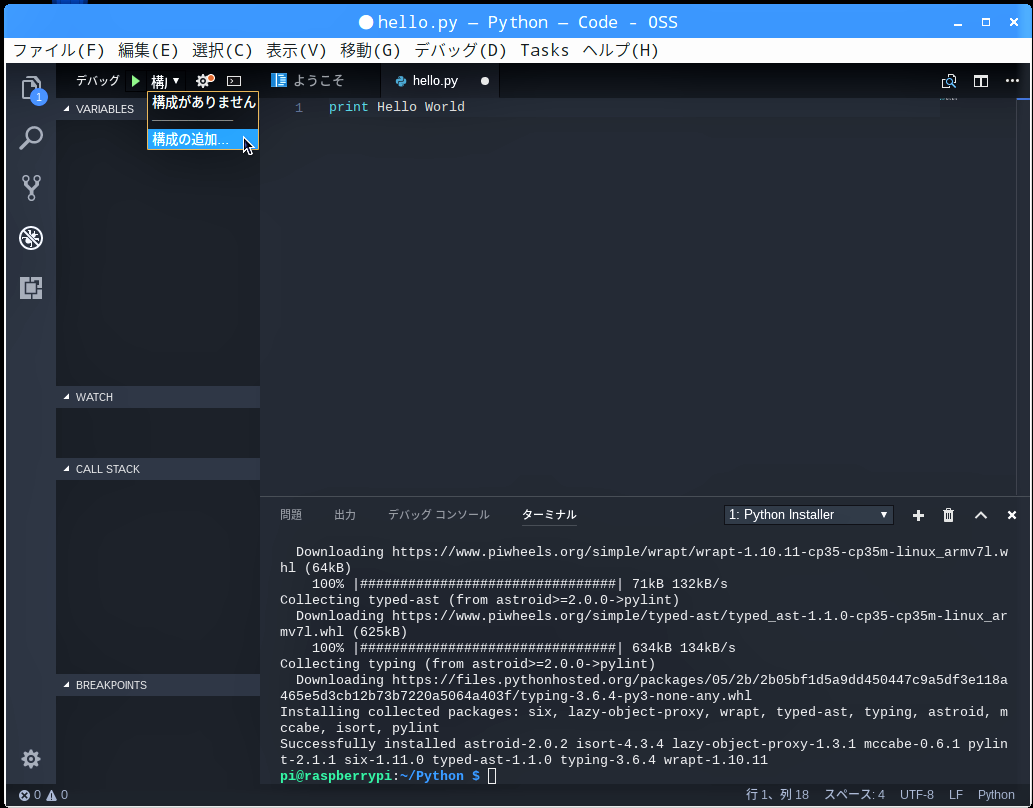Screen dimensions: 1033x808
Task: Click the print Hello World code line
Action: pyautogui.click(x=397, y=107)
